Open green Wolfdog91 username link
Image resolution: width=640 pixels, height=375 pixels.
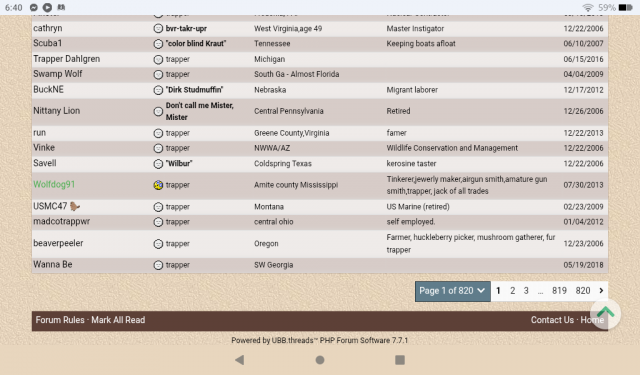[x=54, y=184]
